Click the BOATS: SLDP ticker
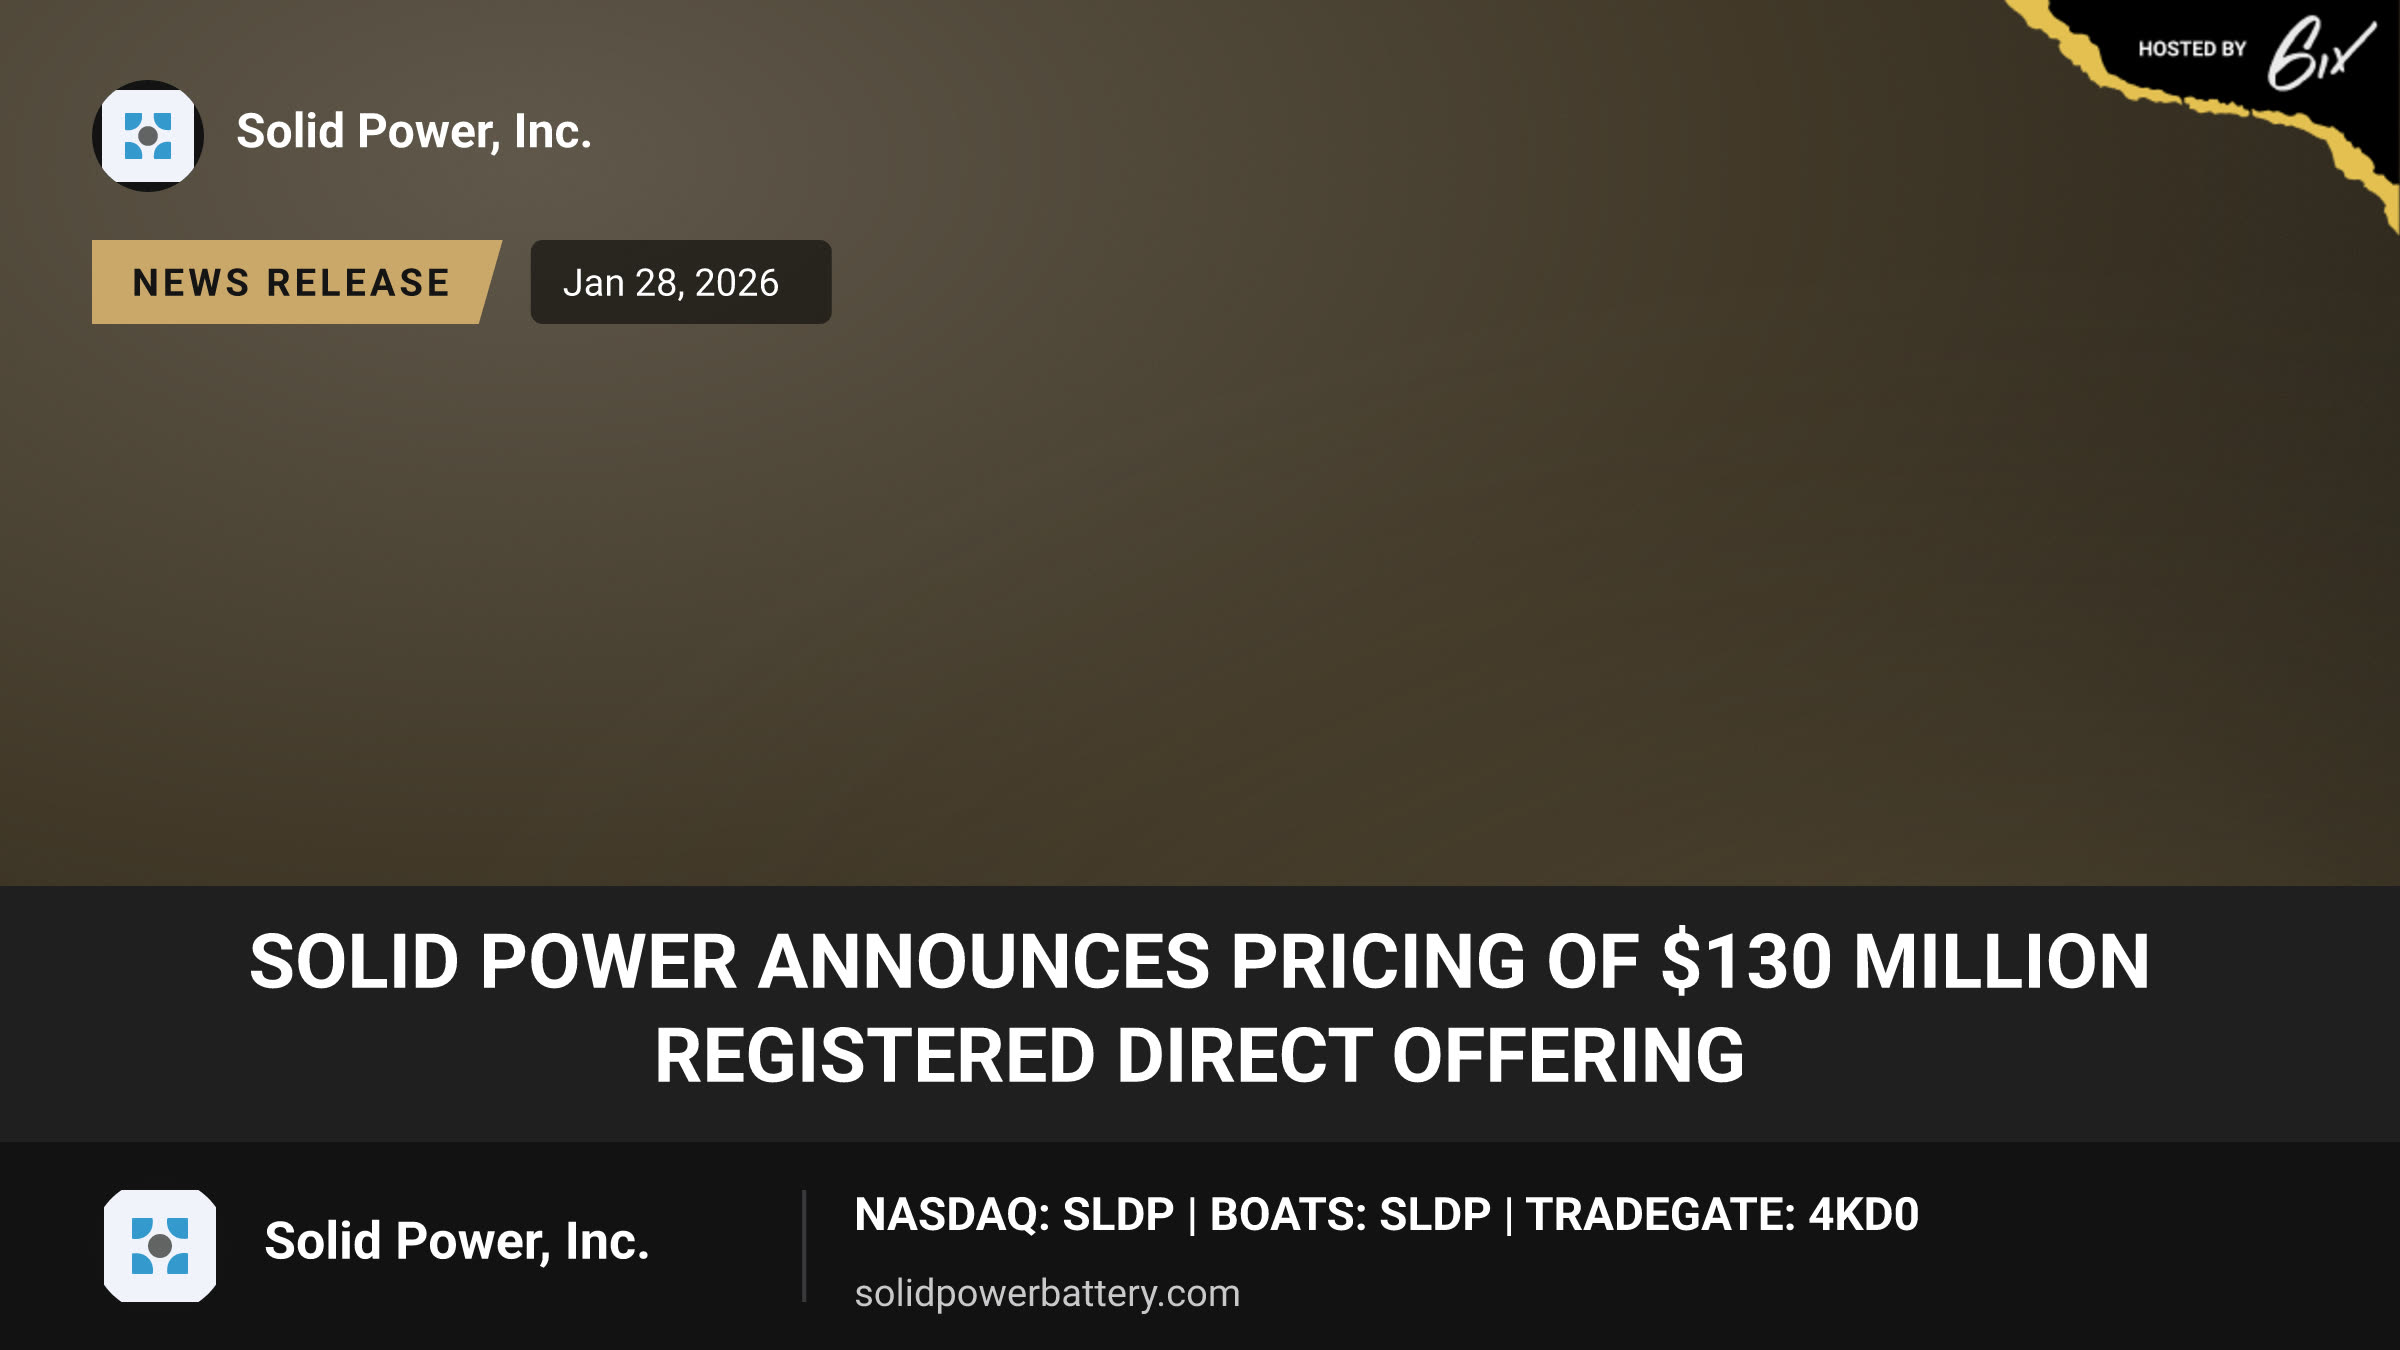Image resolution: width=2400 pixels, height=1350 pixels. (1350, 1215)
